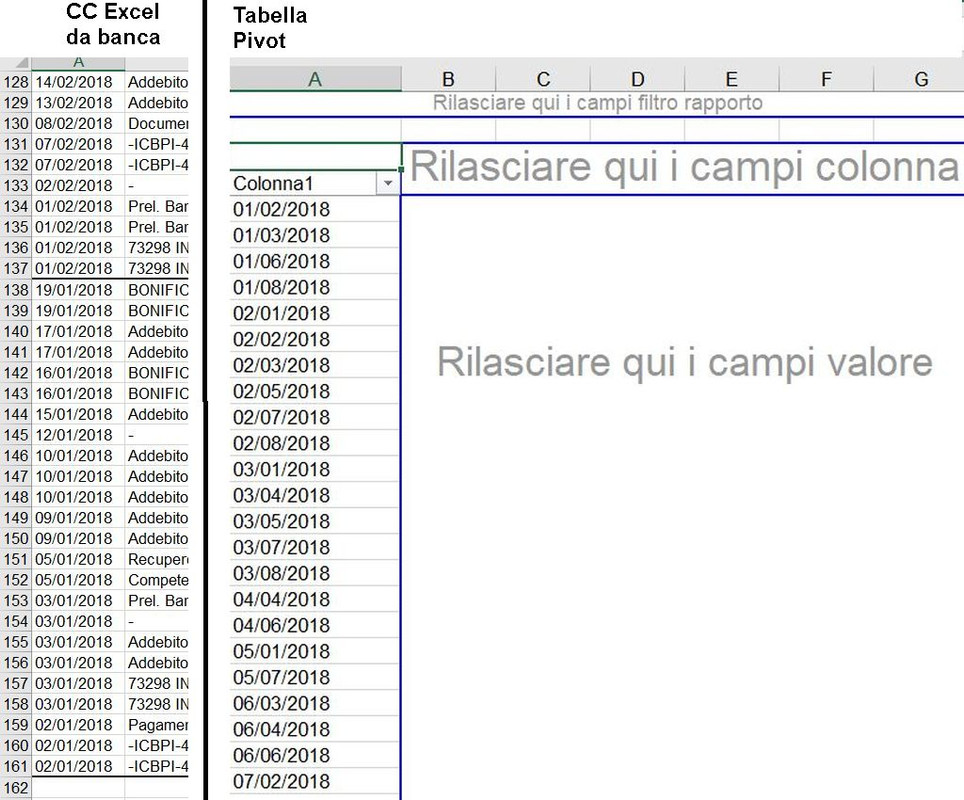This screenshot has height=800, width=964.
Task: Click the select-all corner in the bank sheet
Action: click(16, 63)
